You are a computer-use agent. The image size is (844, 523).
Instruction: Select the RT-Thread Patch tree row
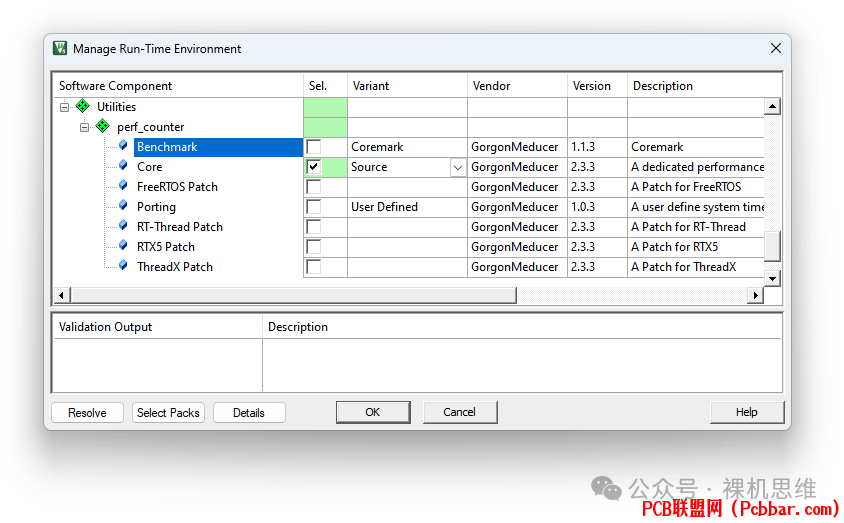pos(180,227)
